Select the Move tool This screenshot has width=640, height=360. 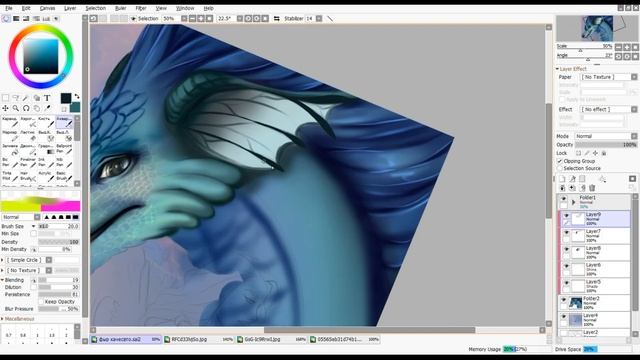pyautogui.click(x=5, y=108)
